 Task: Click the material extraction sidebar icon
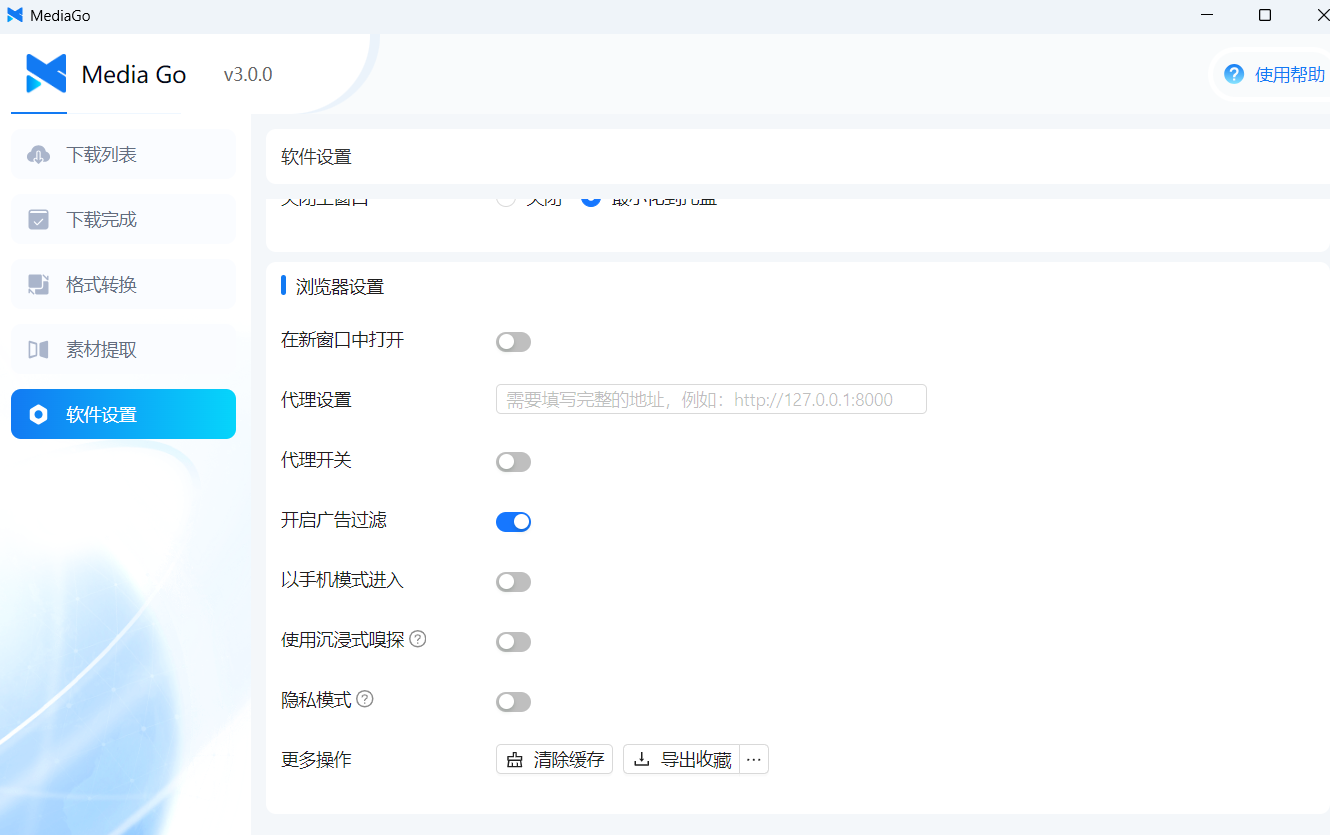click(38, 350)
